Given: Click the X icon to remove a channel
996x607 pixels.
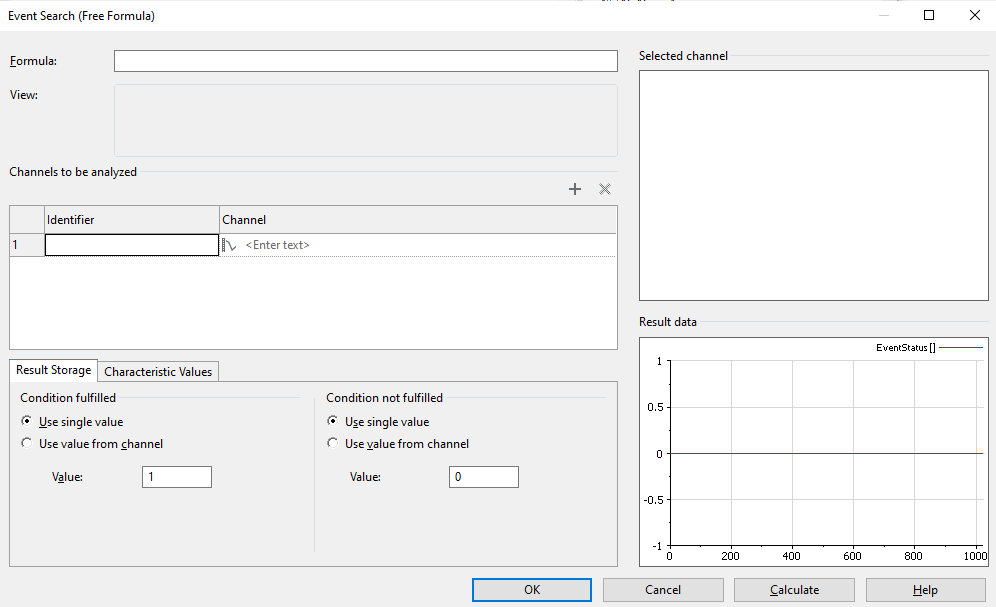Looking at the screenshot, I should (605, 189).
